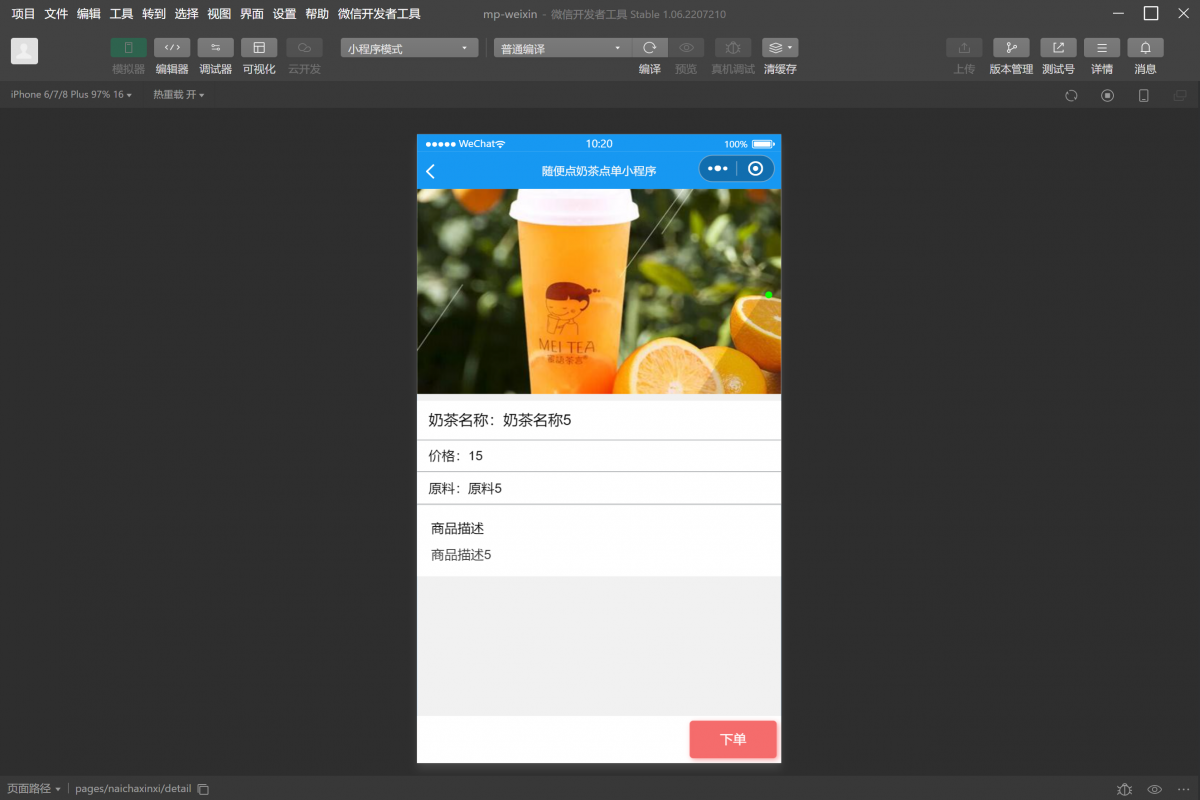Open iPhone 6/7/8 Plus device selector

(x=71, y=95)
